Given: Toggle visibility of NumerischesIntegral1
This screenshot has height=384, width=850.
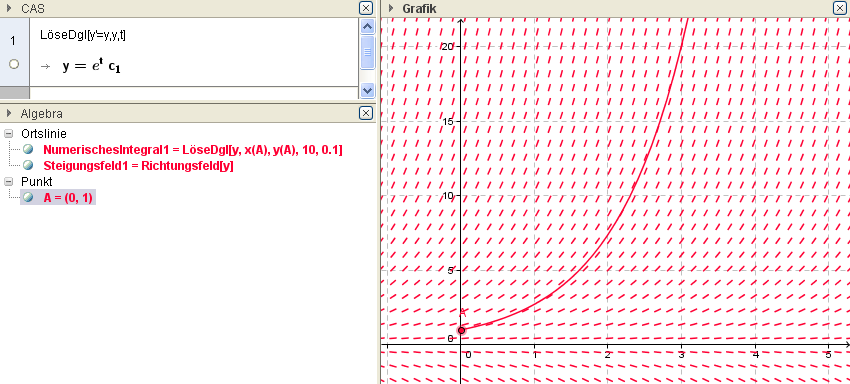Looking at the screenshot, I should 28,149.
